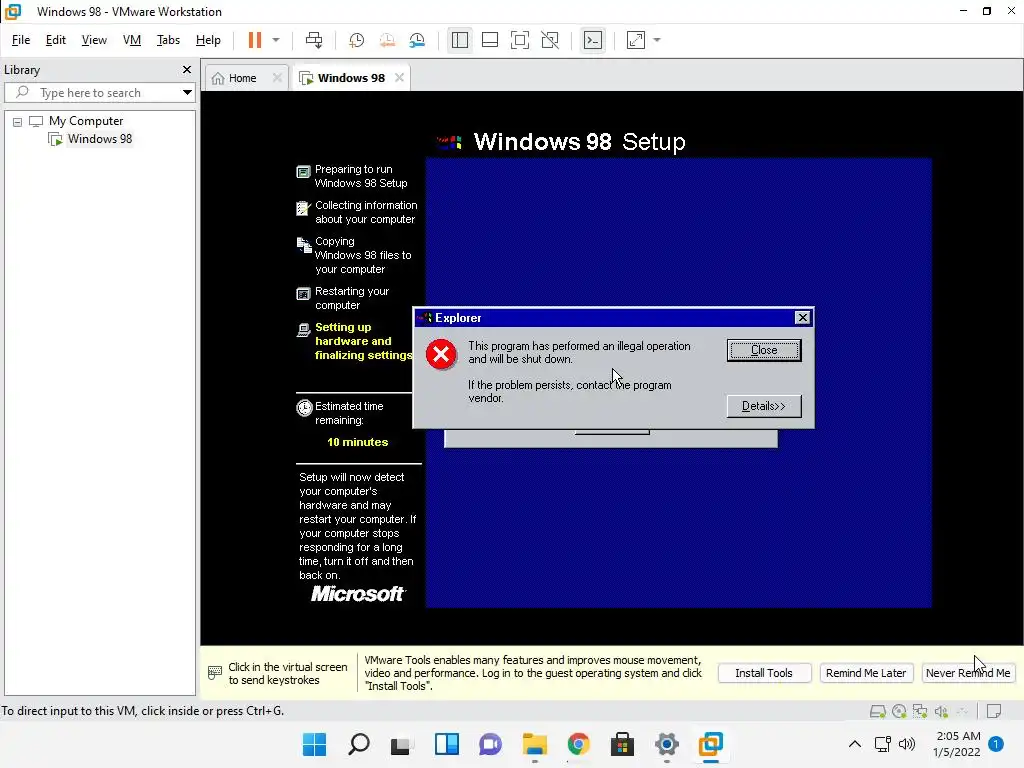
Task: Open the snapshot manager icon
Action: point(417,40)
